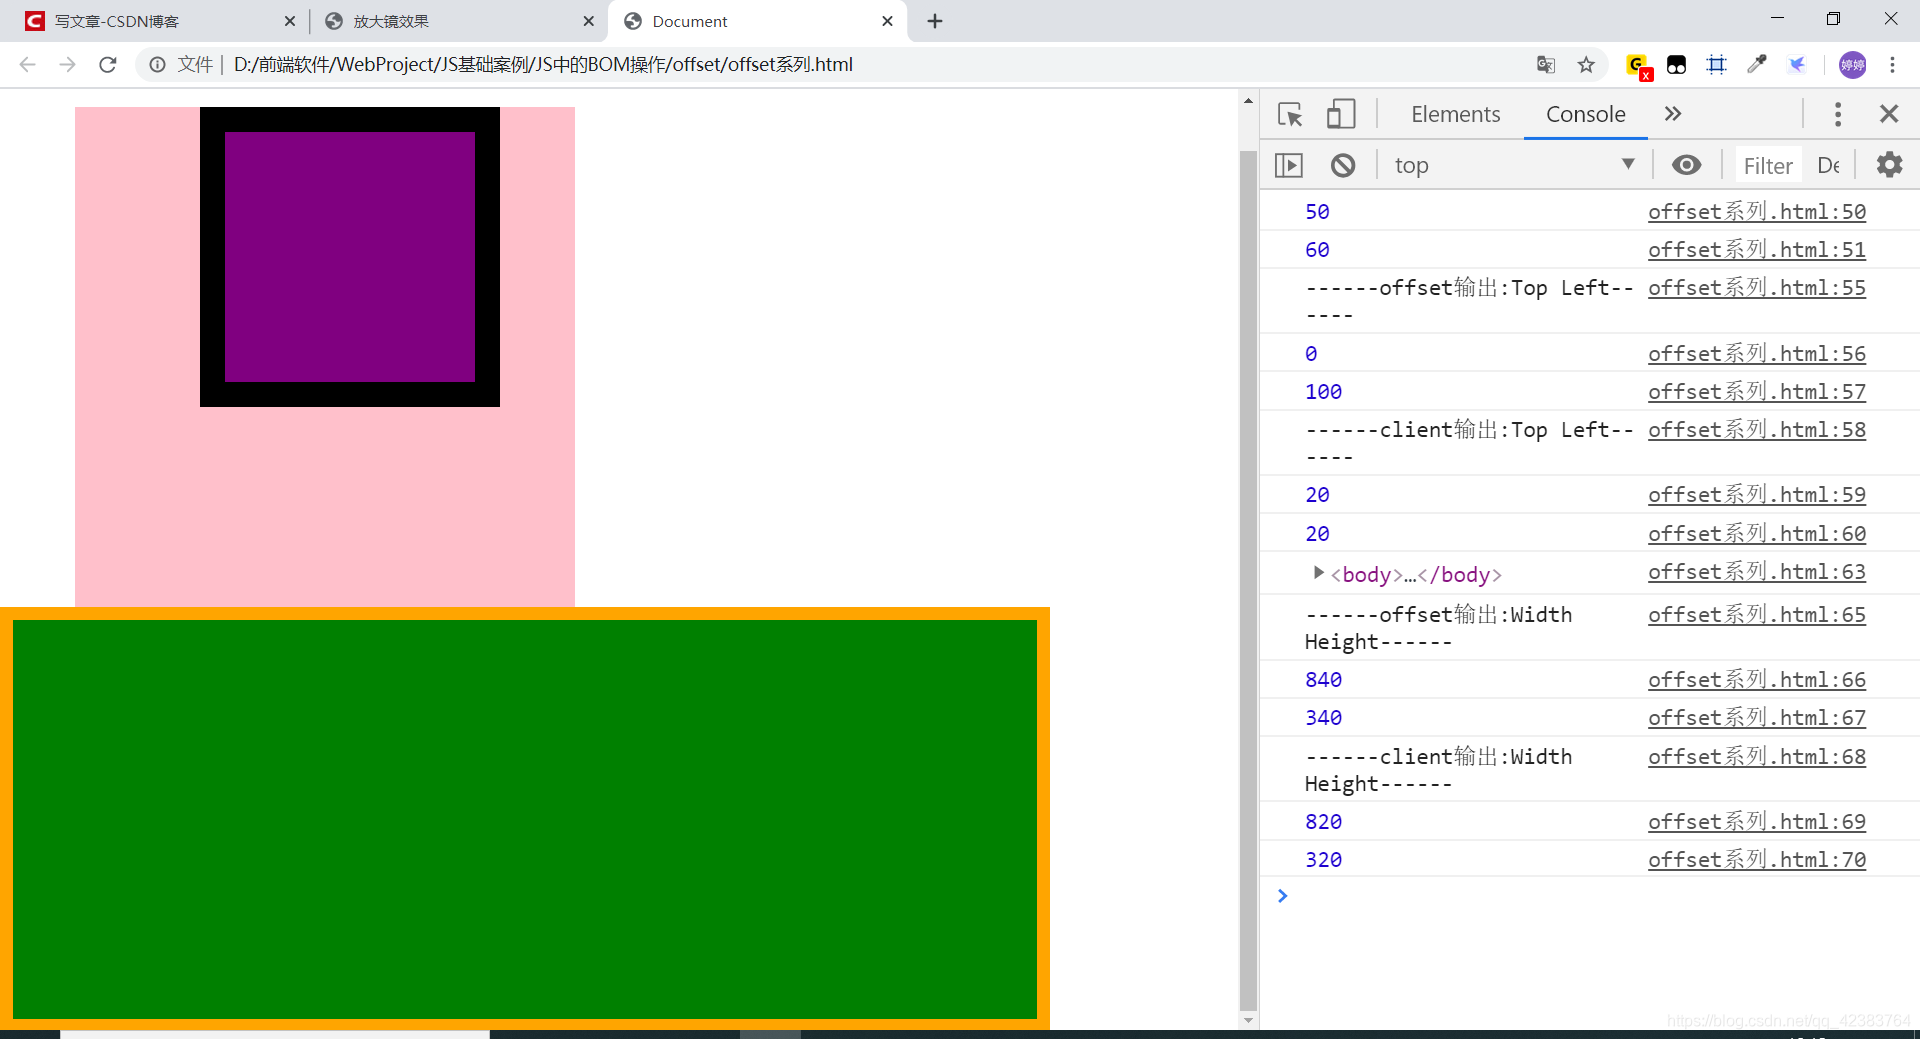Image resolution: width=1920 pixels, height=1039 pixels.
Task: Switch to the Elements tab
Action: pos(1455,114)
